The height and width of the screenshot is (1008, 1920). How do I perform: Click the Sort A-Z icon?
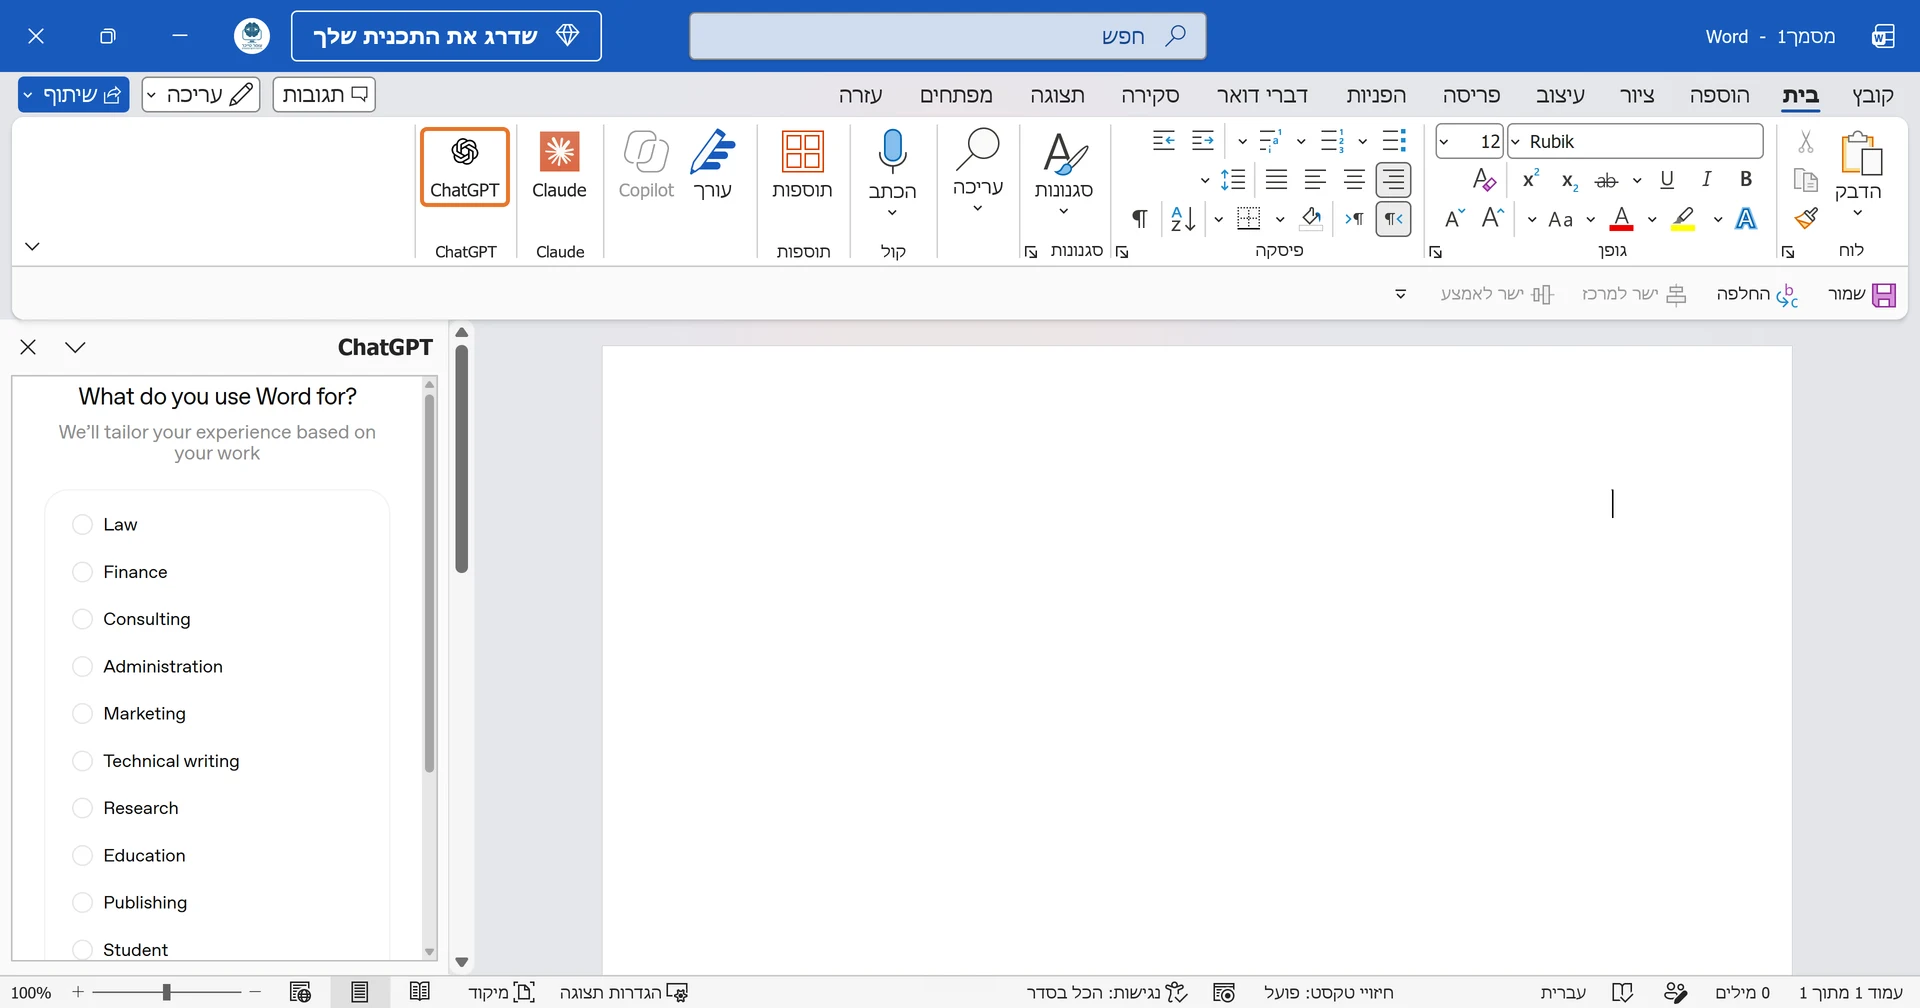point(1183,219)
